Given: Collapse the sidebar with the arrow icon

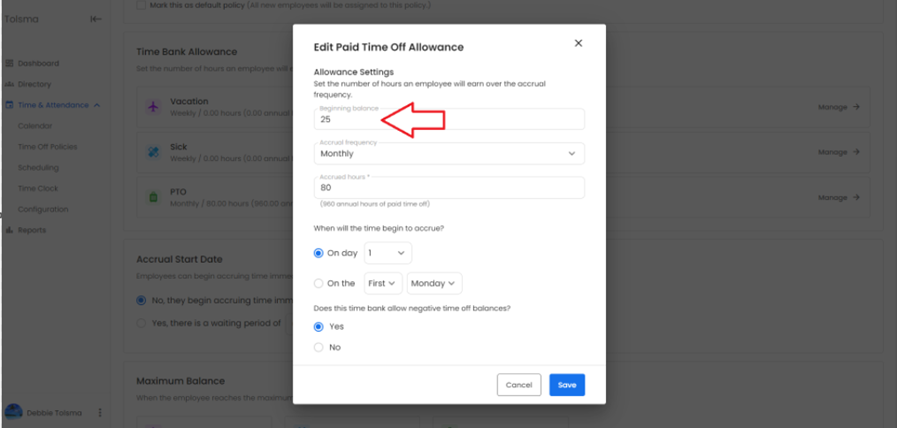Looking at the screenshot, I should (96, 19).
